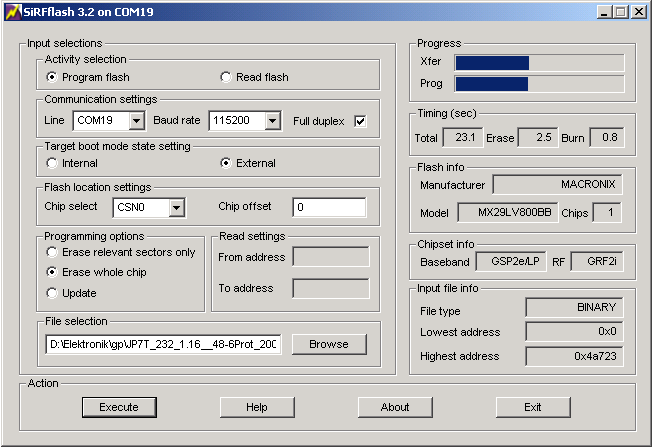
Task: Click the COM19 line combo box
Action: coord(109,121)
